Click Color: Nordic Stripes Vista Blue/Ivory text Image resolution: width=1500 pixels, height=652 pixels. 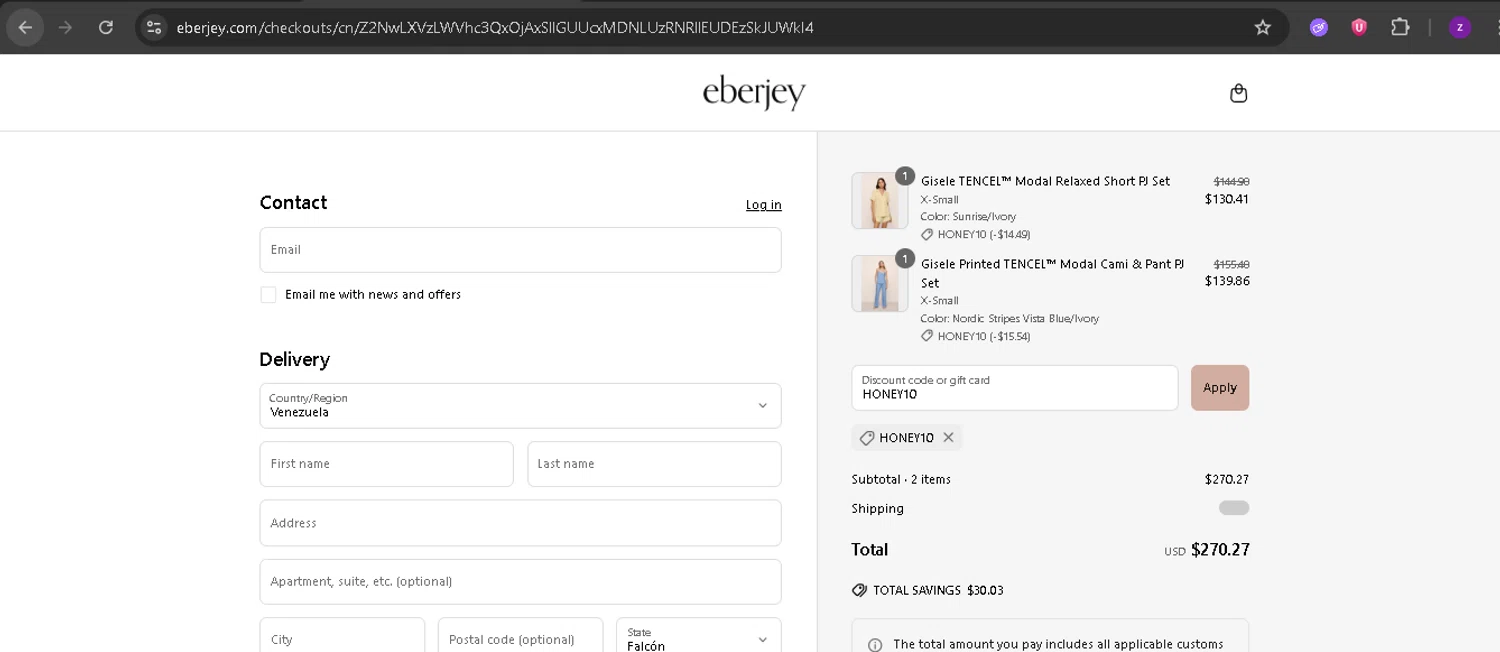[1010, 318]
